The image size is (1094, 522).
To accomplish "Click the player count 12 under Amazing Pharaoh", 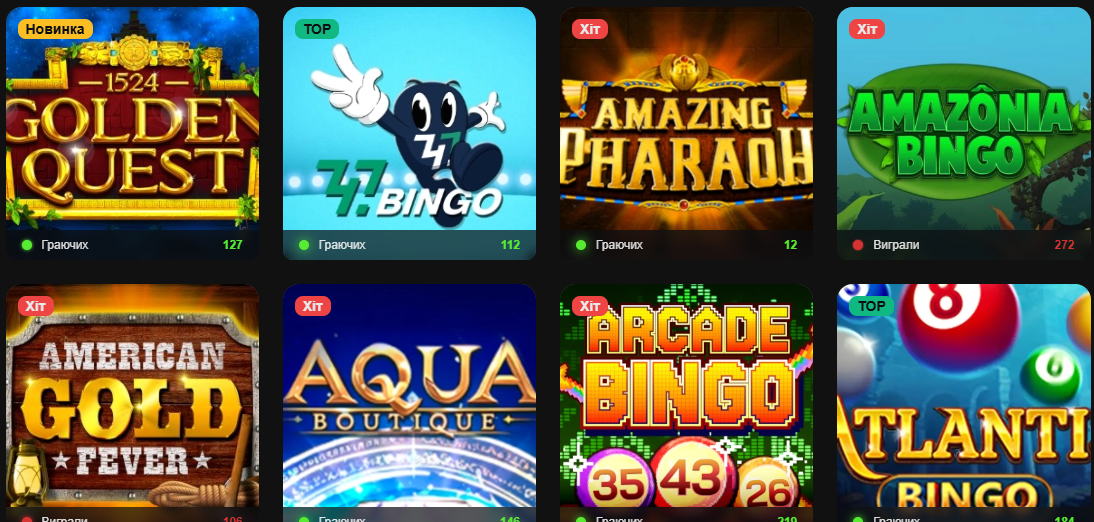I will [790, 245].
